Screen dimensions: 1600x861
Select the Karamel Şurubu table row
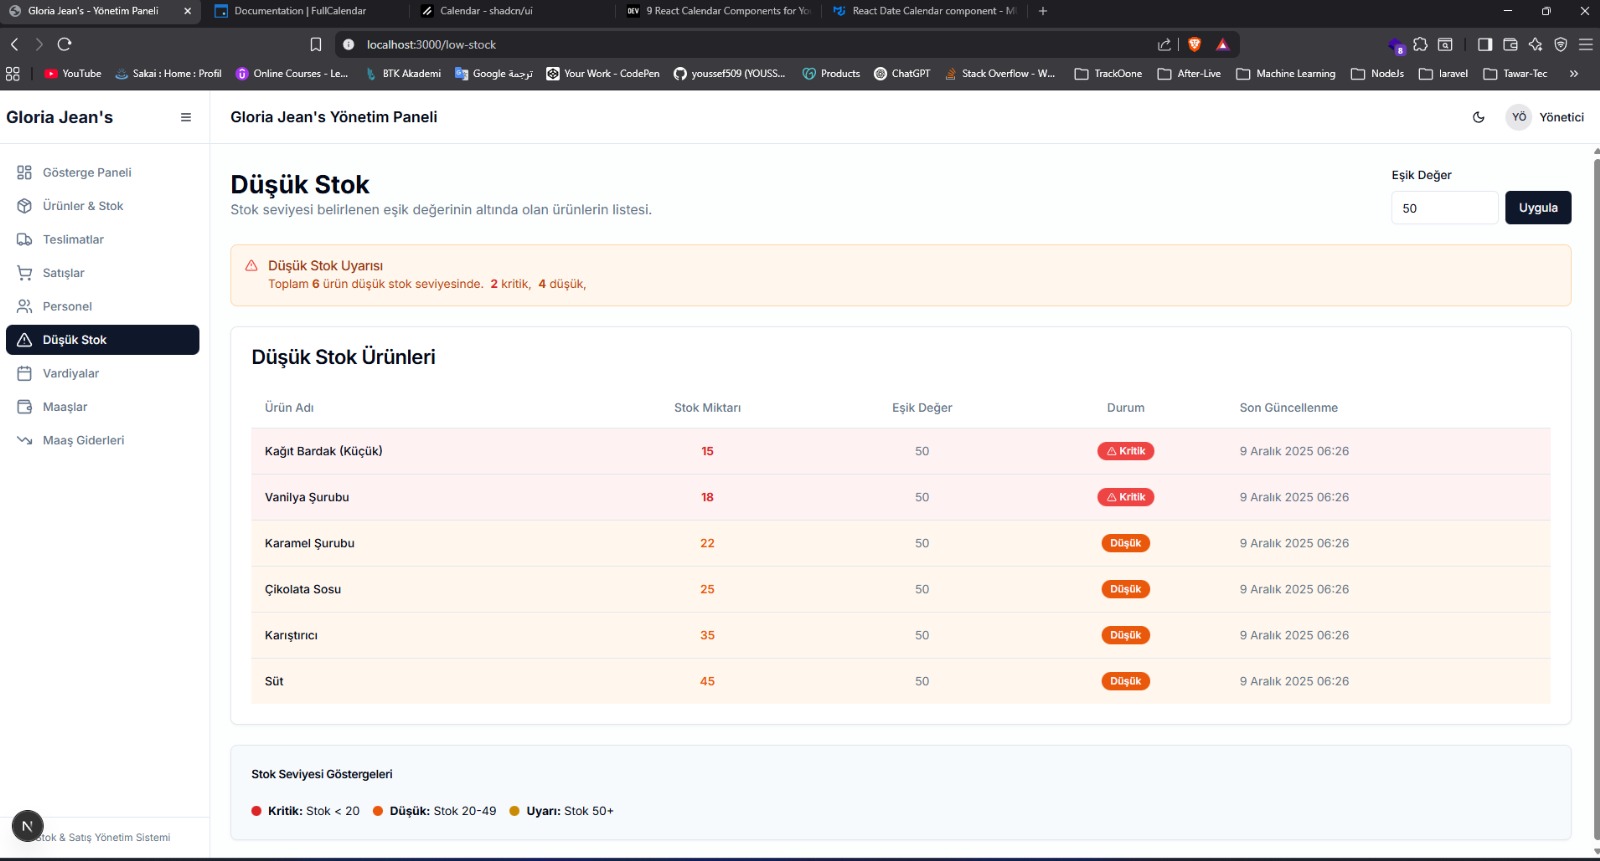[x=901, y=543]
